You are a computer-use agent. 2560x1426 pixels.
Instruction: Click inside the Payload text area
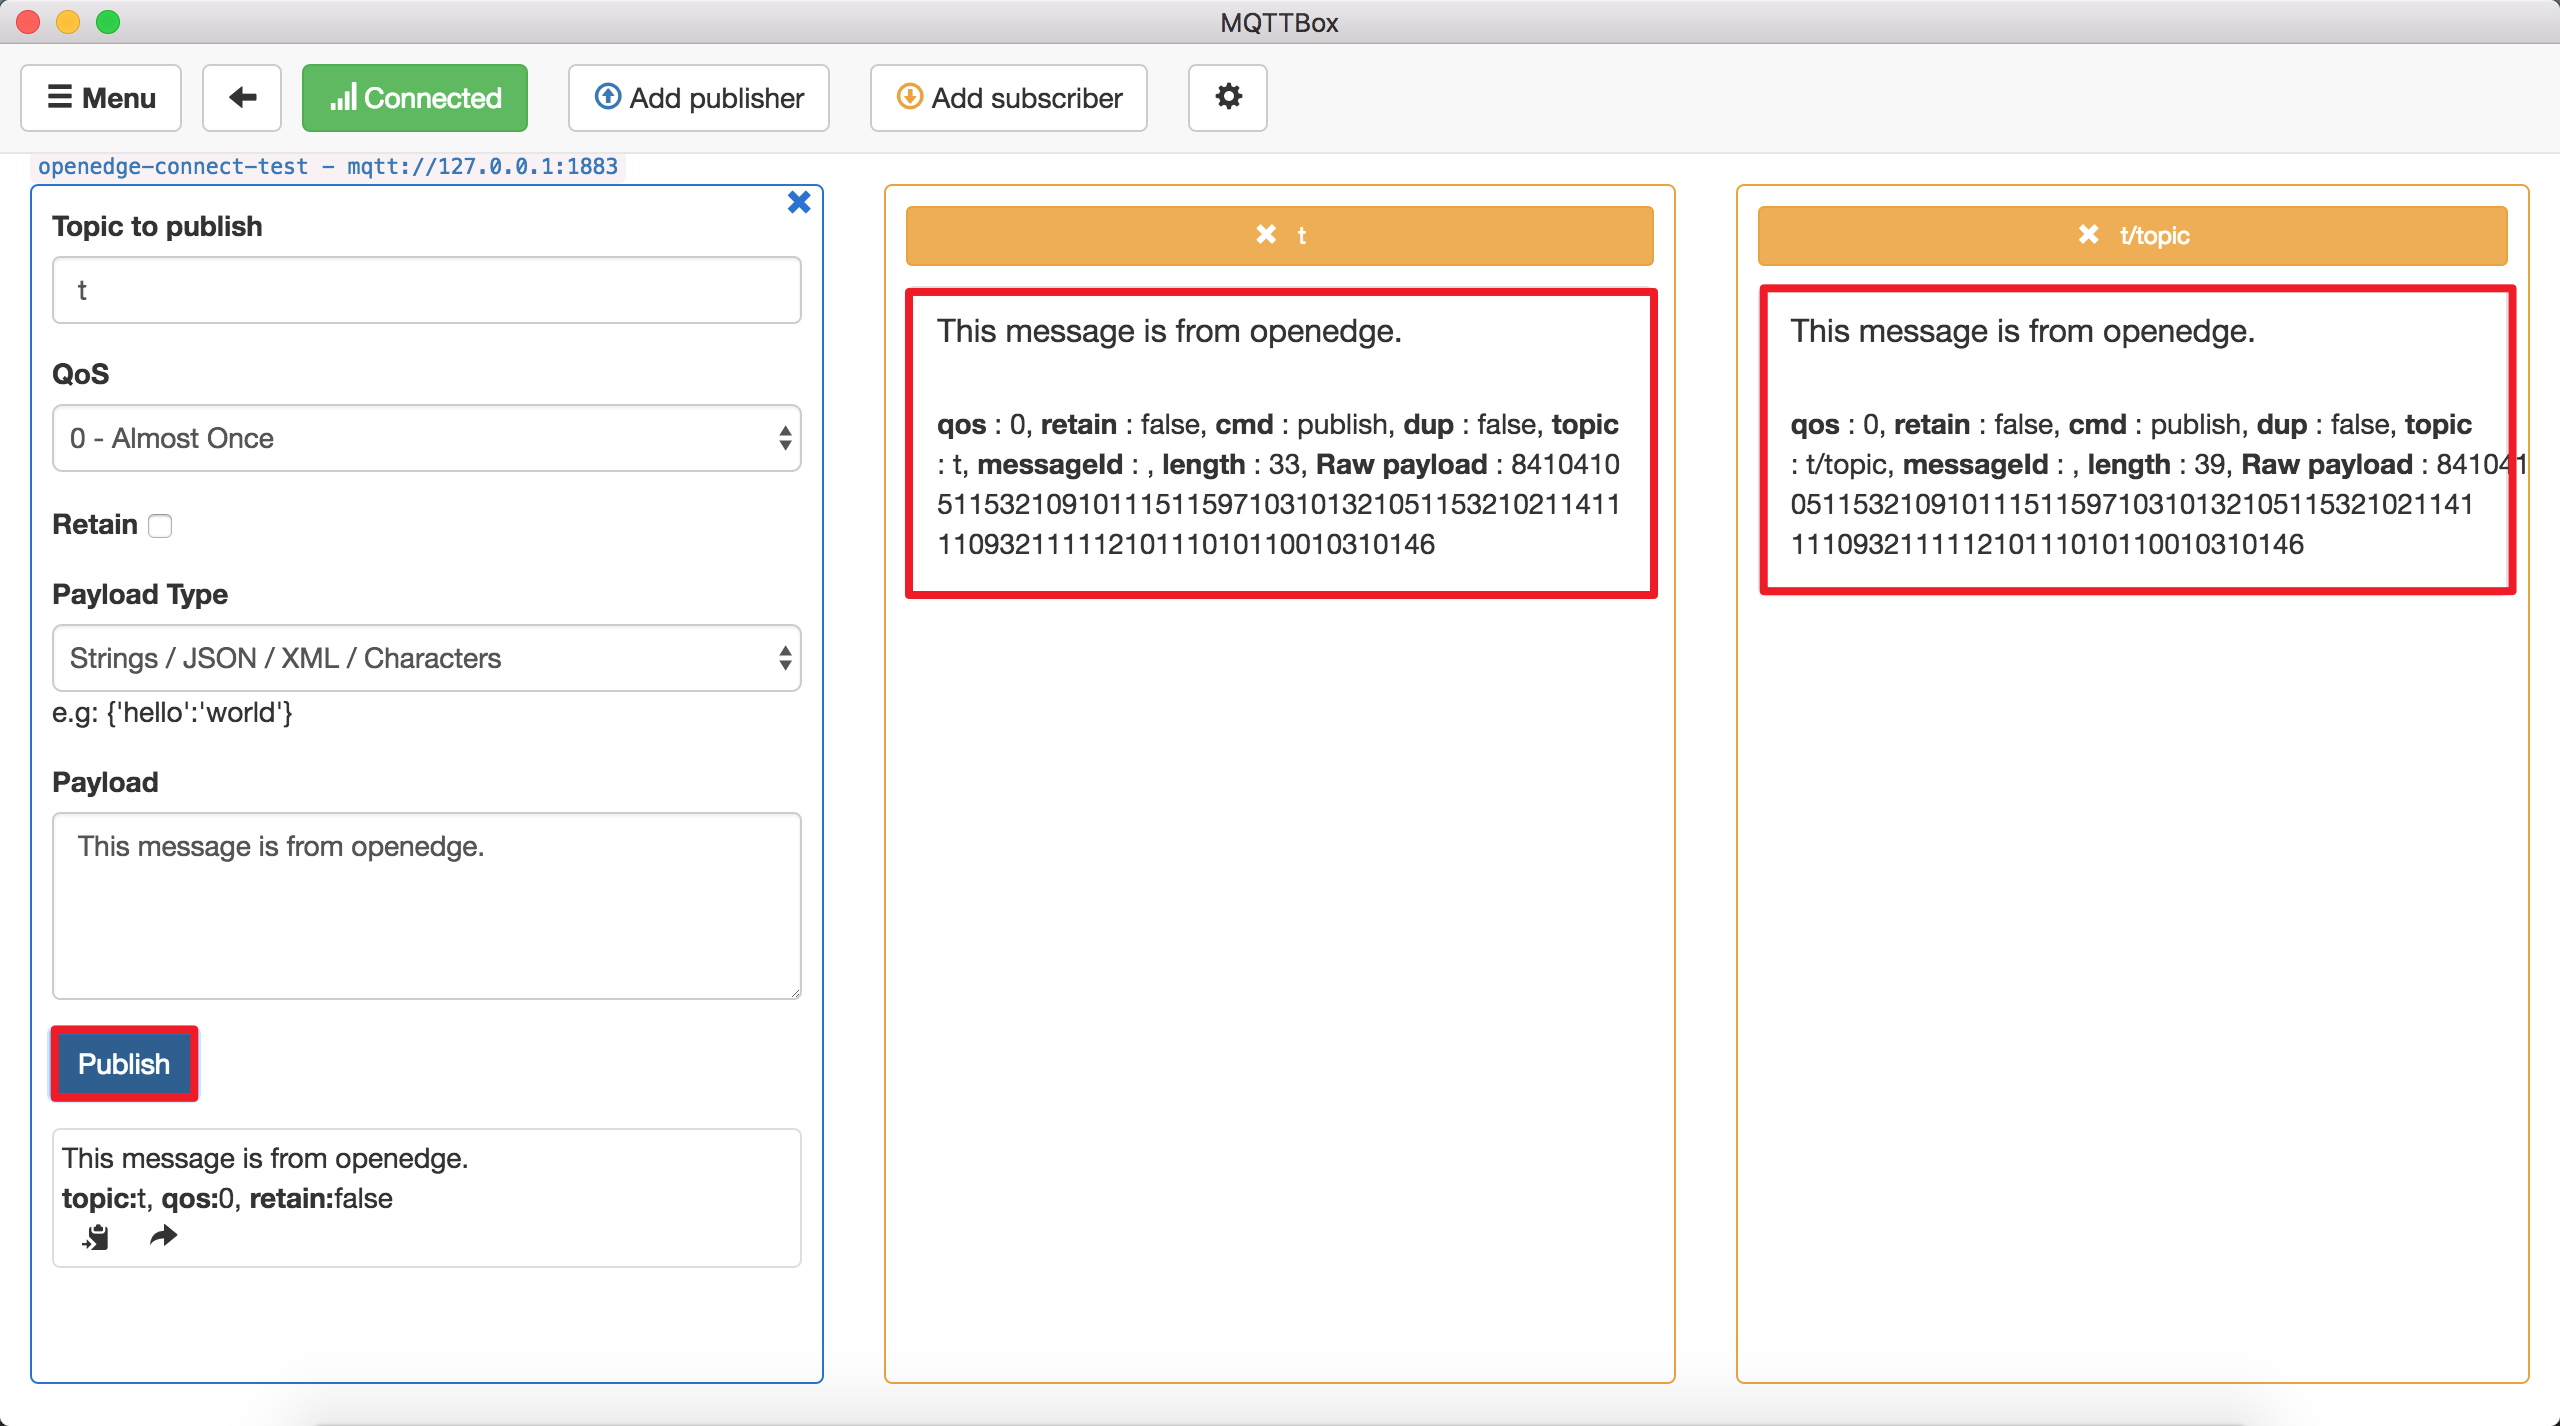pos(426,905)
